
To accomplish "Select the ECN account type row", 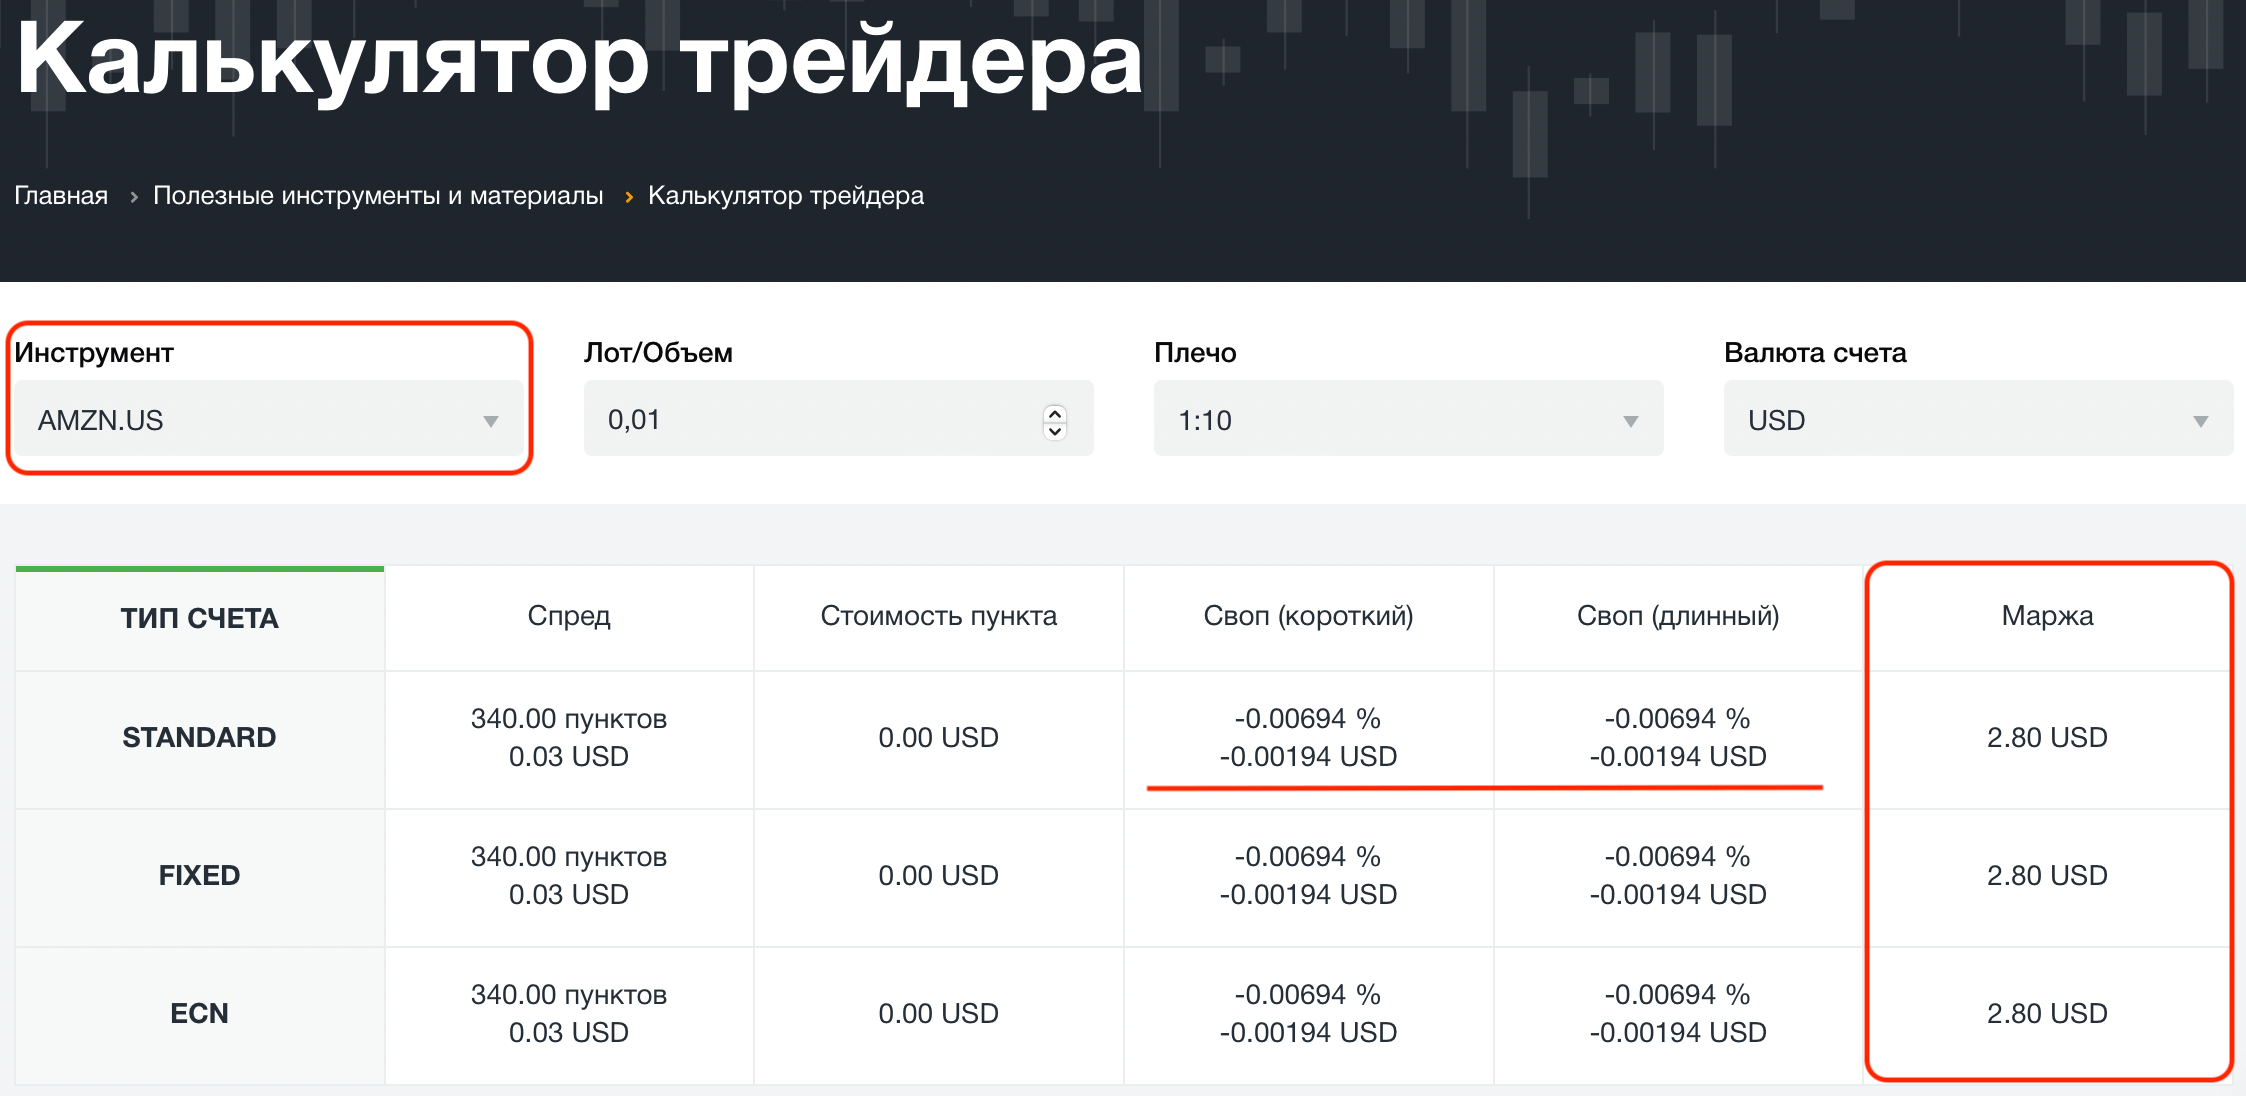I will pos(199,1013).
